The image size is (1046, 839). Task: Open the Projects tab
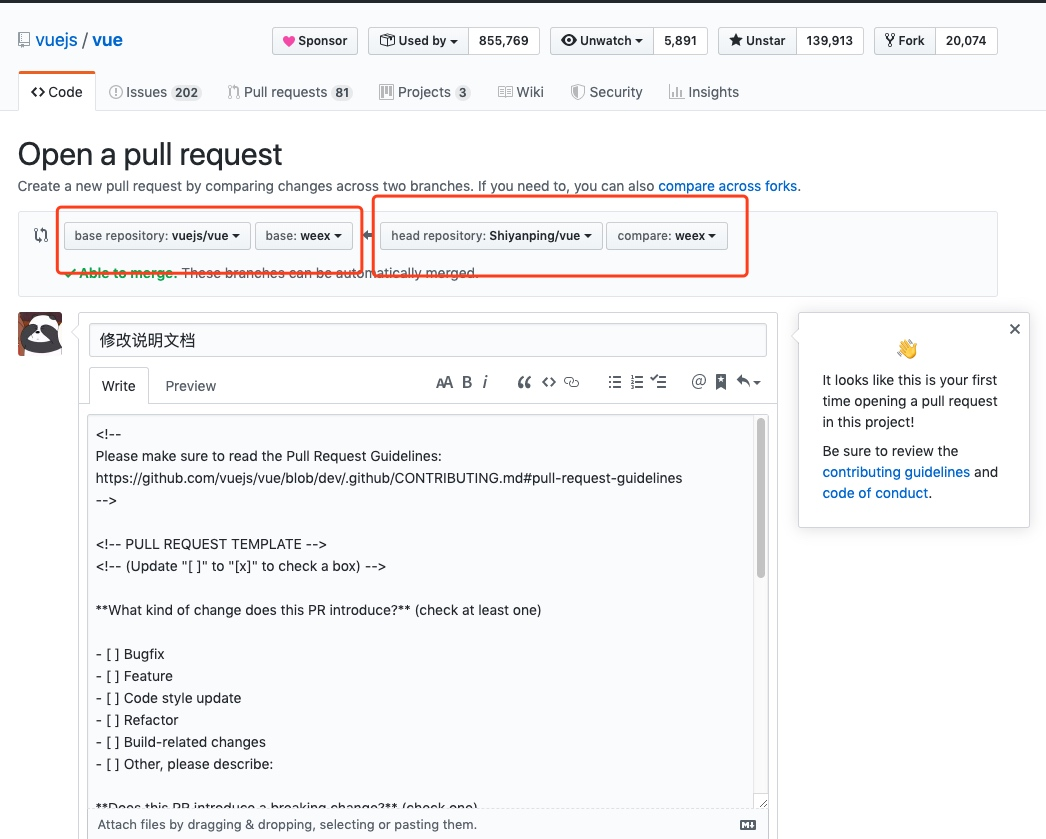pyautogui.click(x=424, y=92)
